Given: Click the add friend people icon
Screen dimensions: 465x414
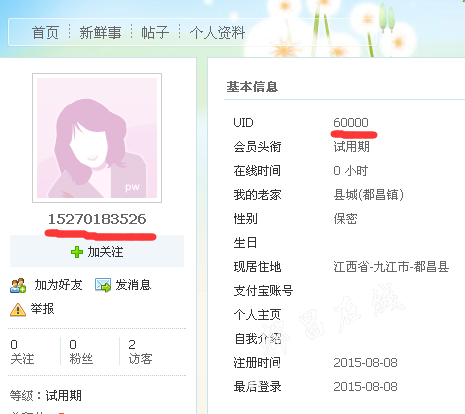Looking at the screenshot, I should (18, 285).
